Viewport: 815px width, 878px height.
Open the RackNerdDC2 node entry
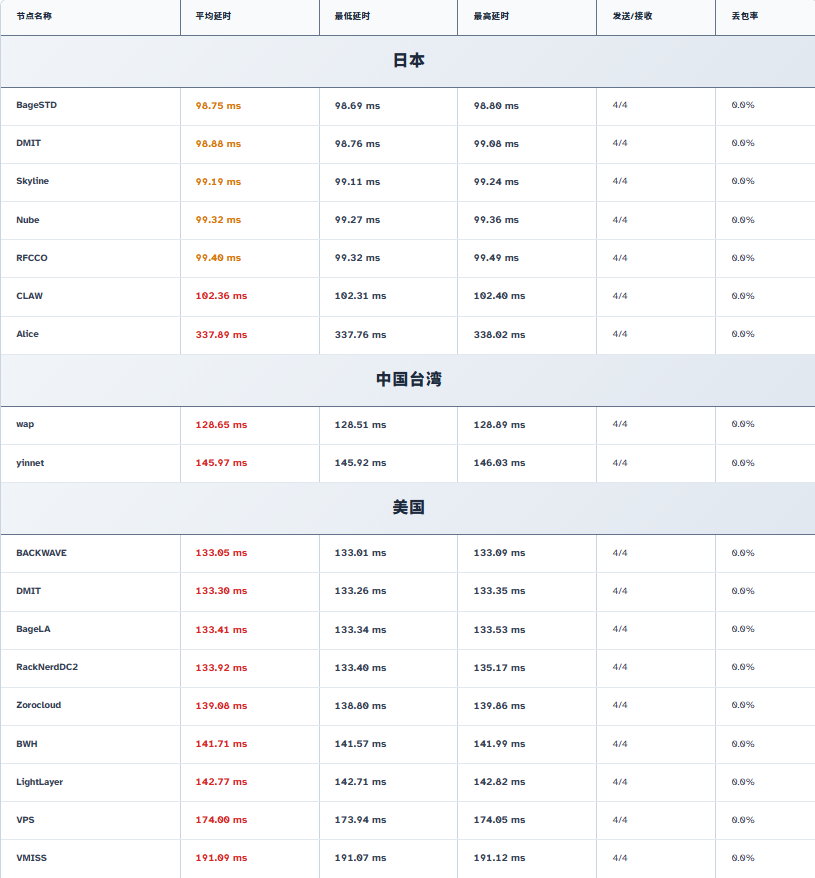tap(47, 667)
